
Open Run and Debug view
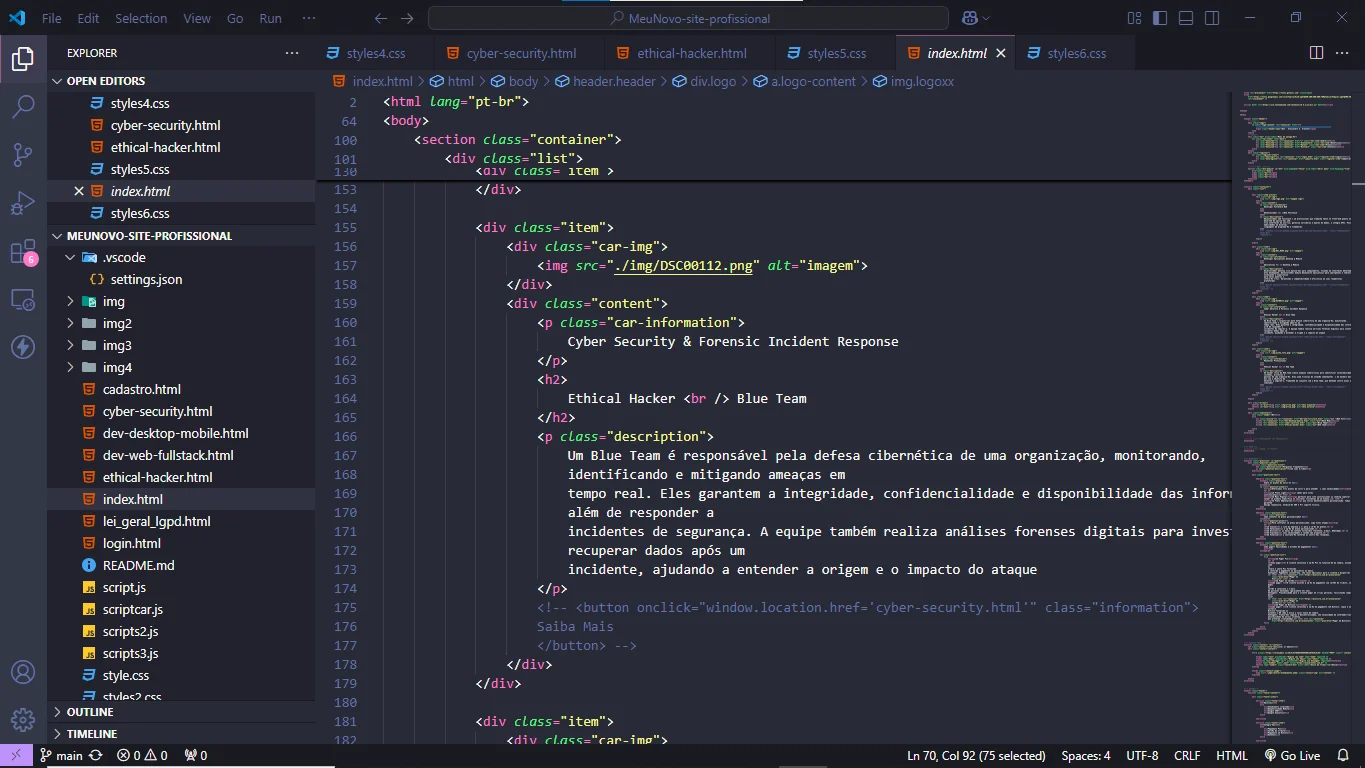(x=23, y=203)
